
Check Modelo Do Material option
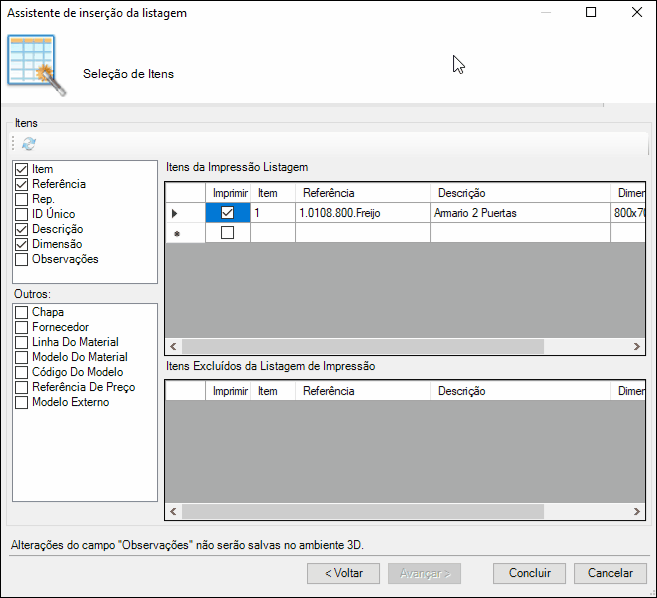[x=21, y=357]
